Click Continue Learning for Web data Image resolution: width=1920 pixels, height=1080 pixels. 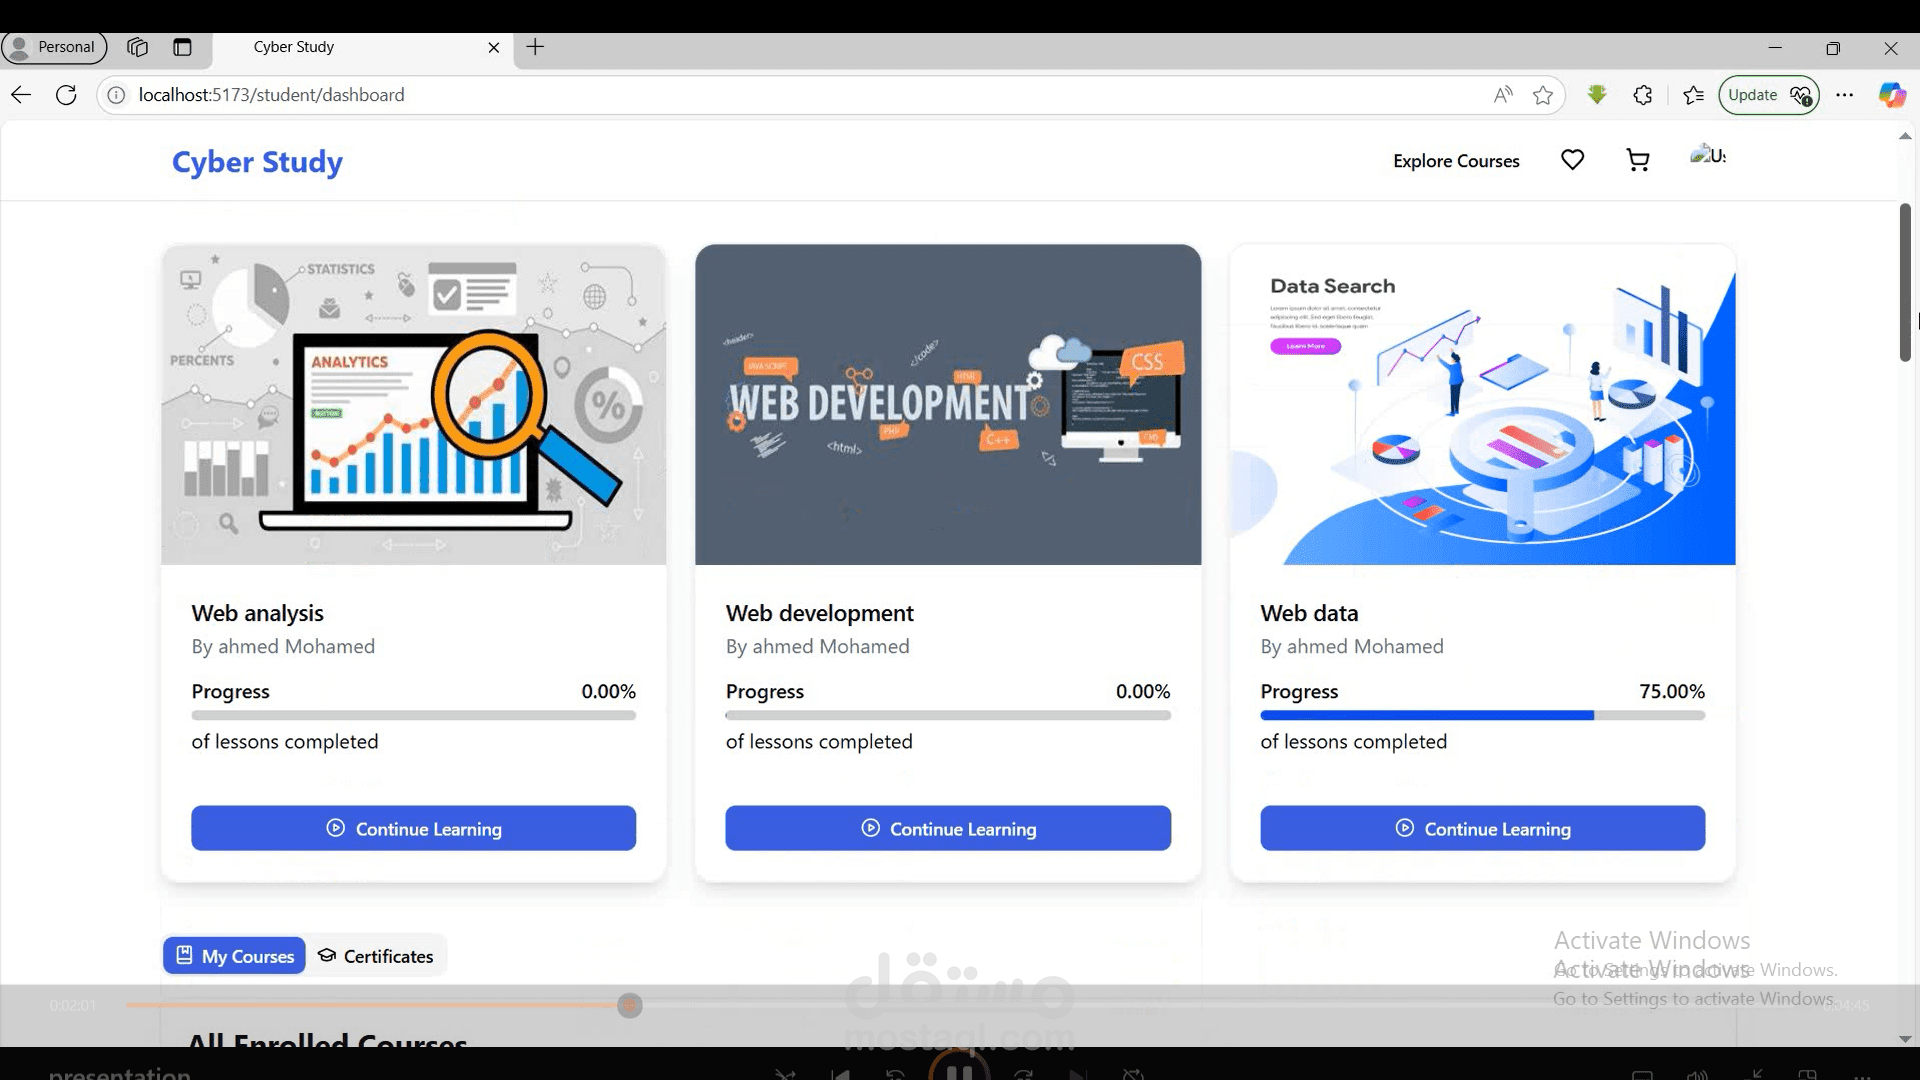[1482, 828]
